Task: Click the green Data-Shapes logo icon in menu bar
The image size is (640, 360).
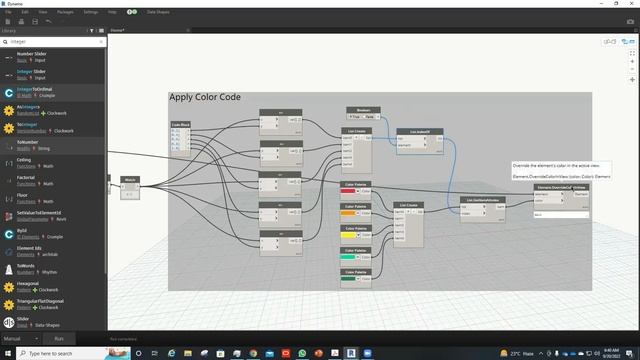Action: pos(132,12)
